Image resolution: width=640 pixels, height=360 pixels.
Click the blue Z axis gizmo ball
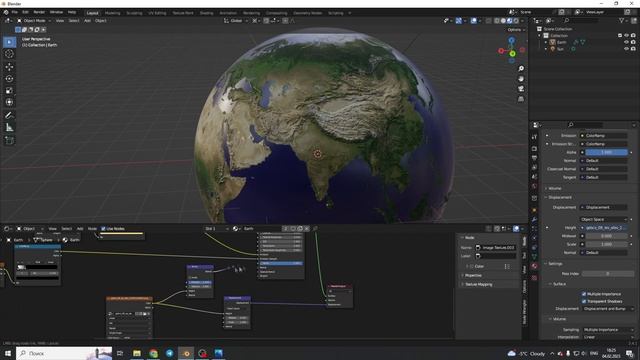coord(511,40)
